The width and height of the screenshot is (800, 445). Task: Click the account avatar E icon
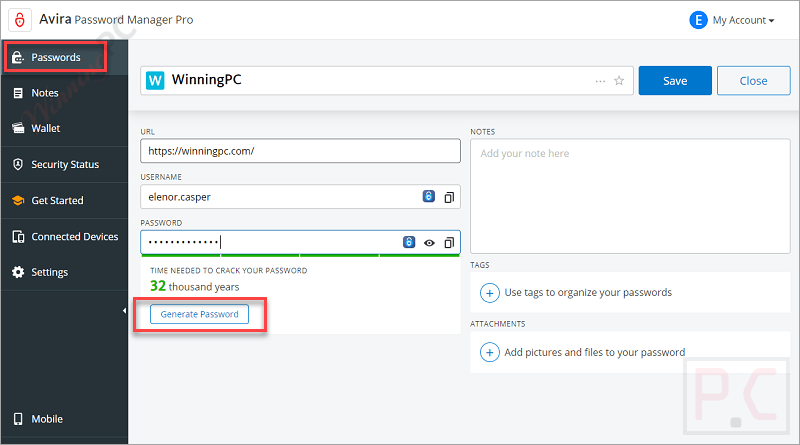698,20
